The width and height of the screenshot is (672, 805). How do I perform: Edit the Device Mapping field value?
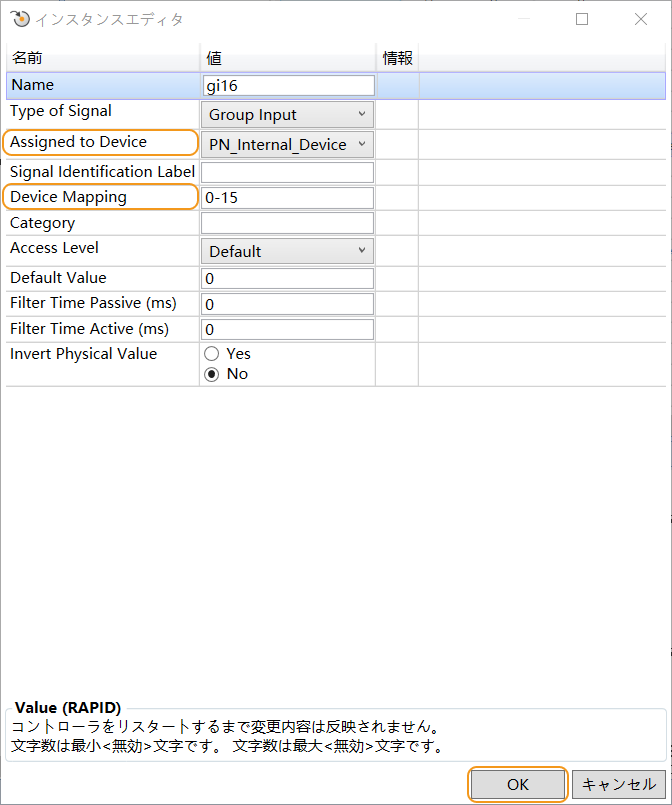point(288,198)
